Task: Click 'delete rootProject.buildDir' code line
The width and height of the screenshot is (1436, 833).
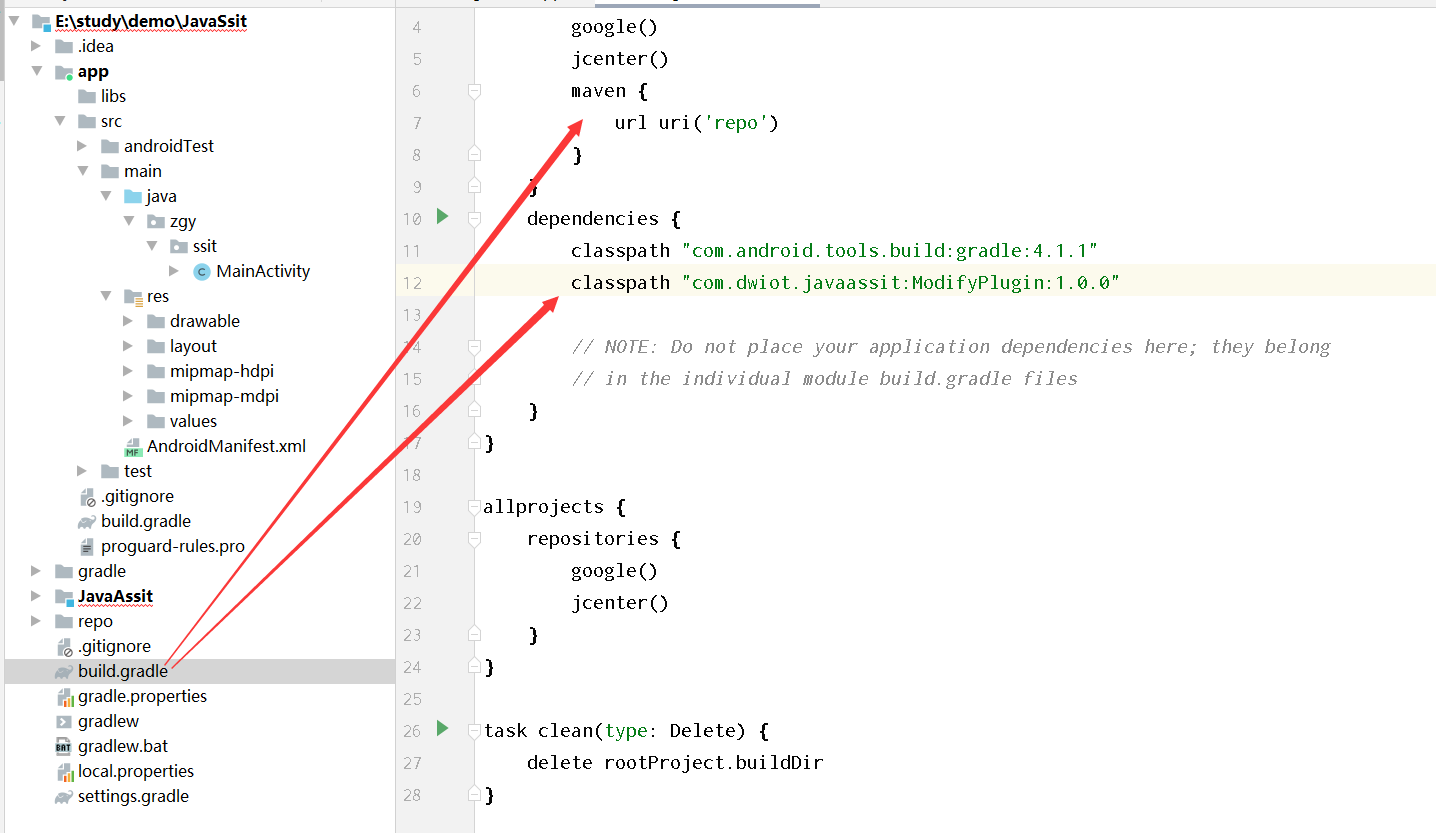Action: click(x=675, y=763)
